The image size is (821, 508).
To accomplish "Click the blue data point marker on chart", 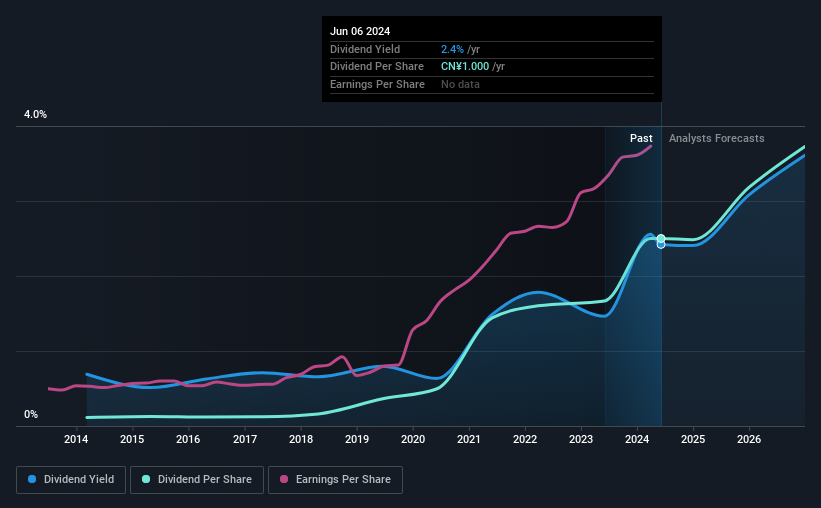I will 661,245.
